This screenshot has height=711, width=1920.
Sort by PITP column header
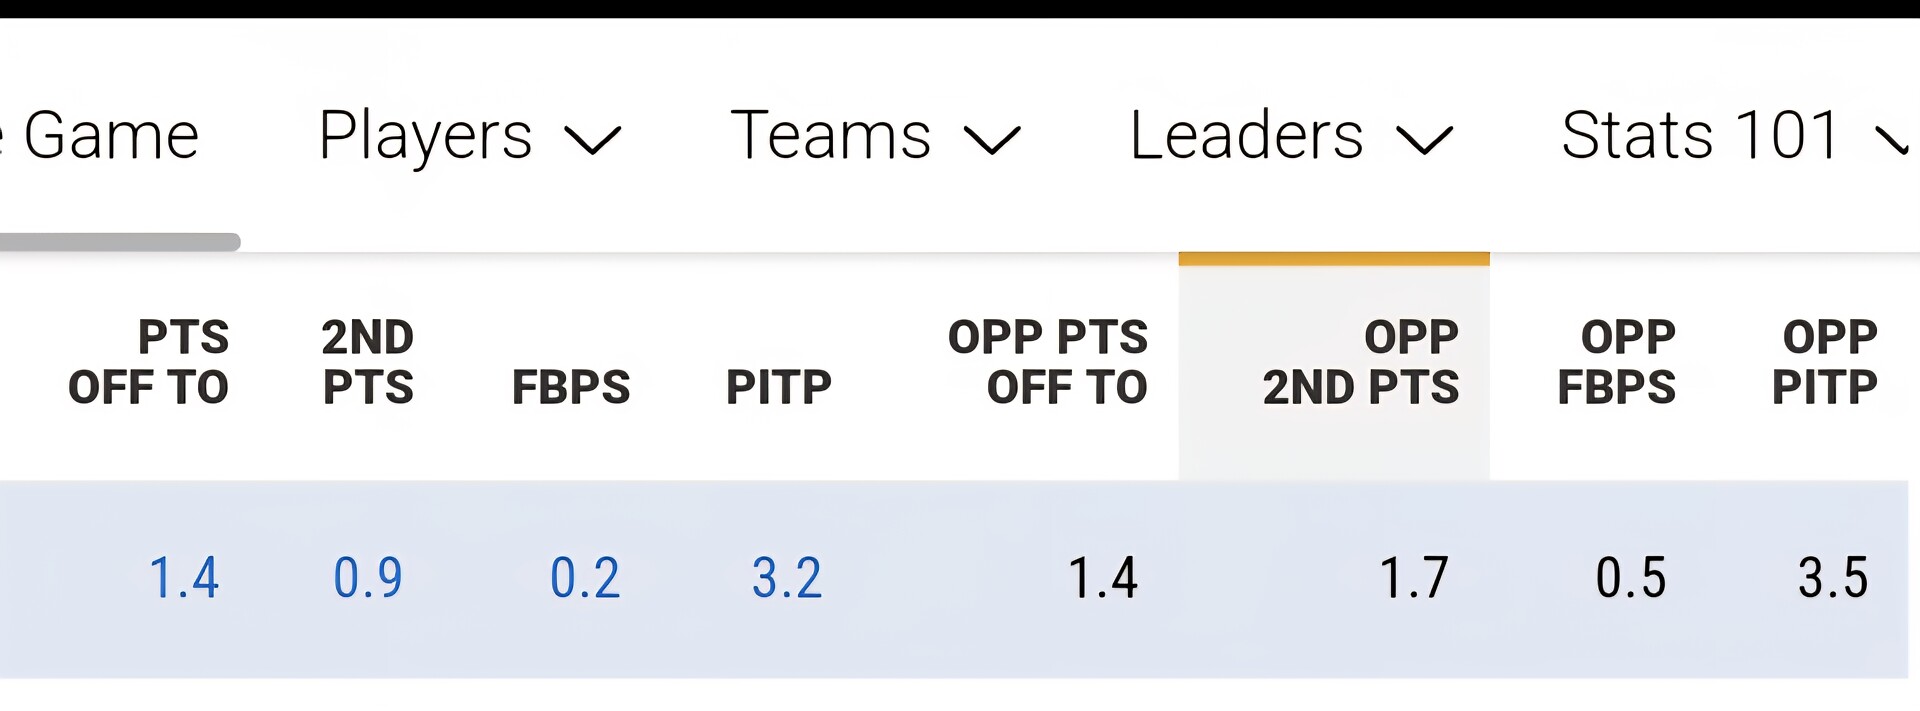pos(778,387)
